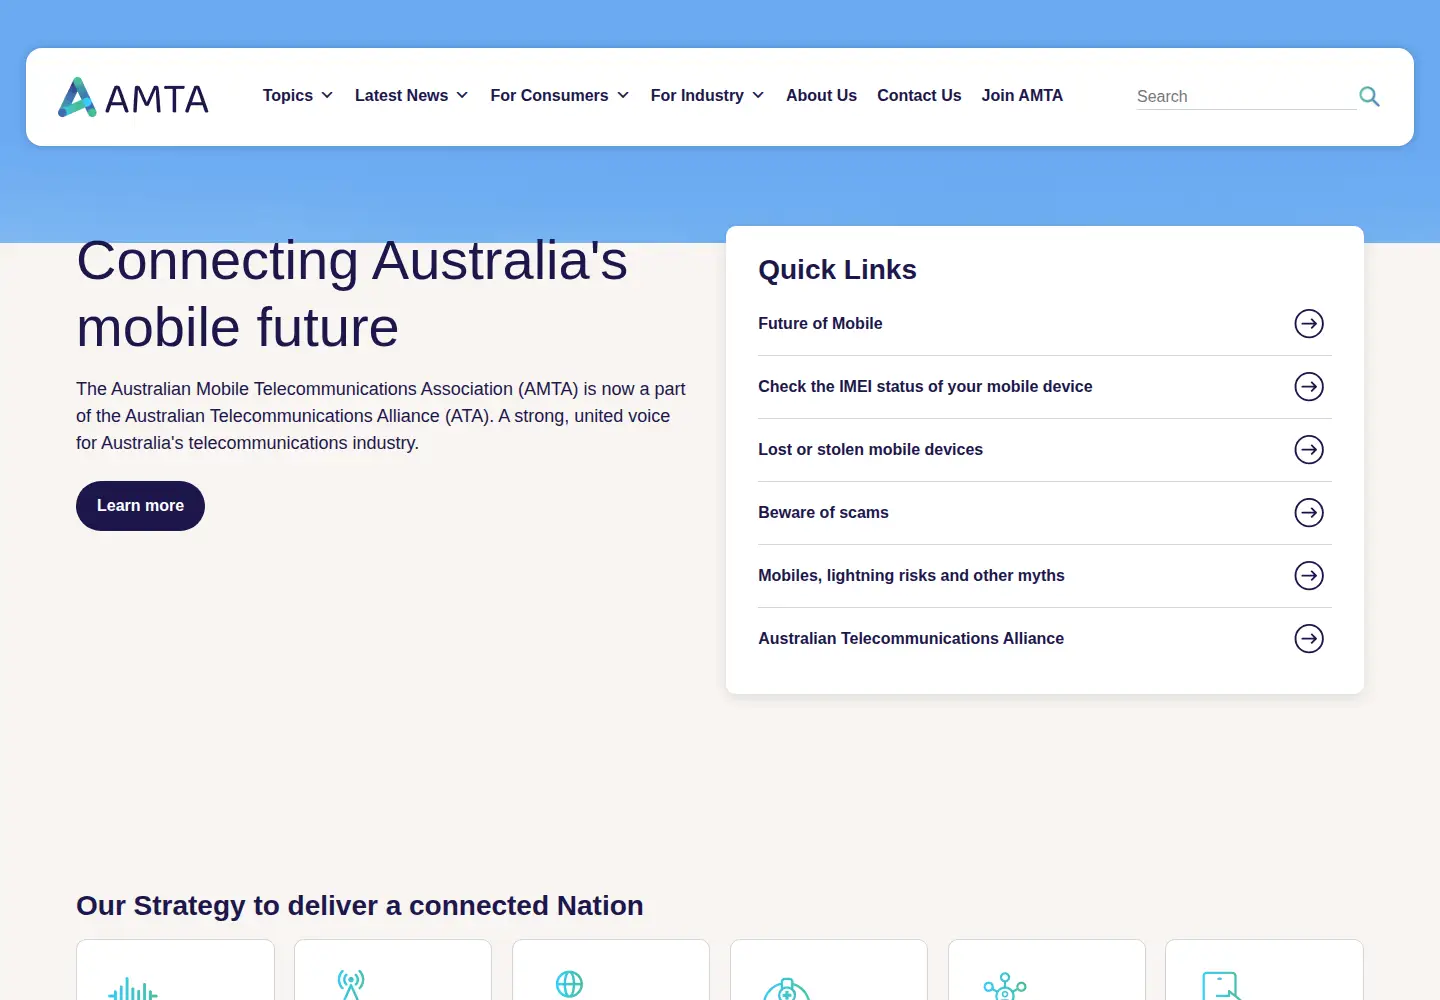Open the strategy card with the antenna tower icon
The height and width of the screenshot is (1000, 1440).
pos(393,970)
